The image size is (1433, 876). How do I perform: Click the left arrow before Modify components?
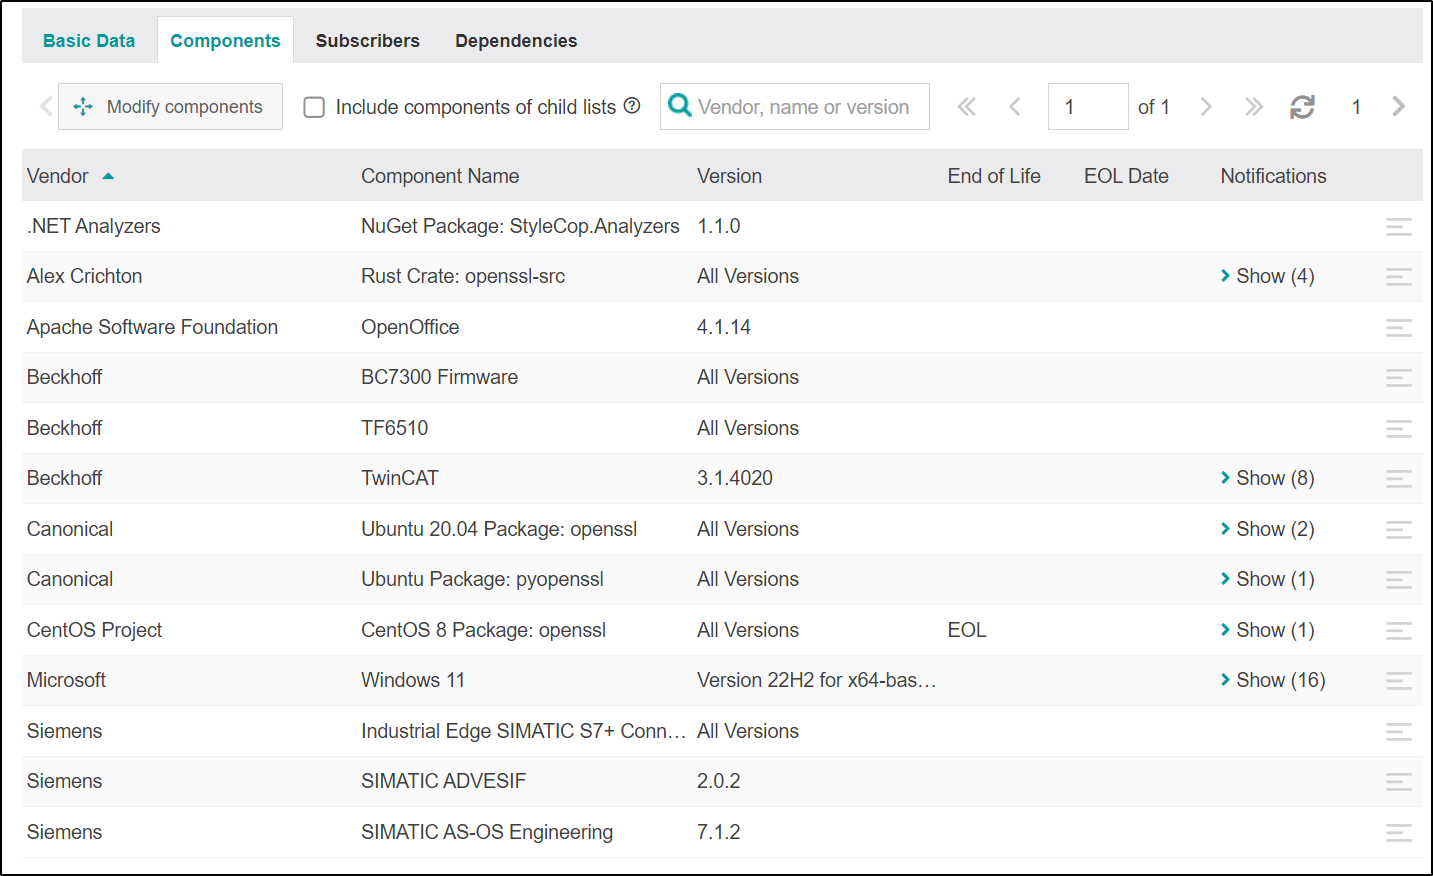pyautogui.click(x=46, y=106)
